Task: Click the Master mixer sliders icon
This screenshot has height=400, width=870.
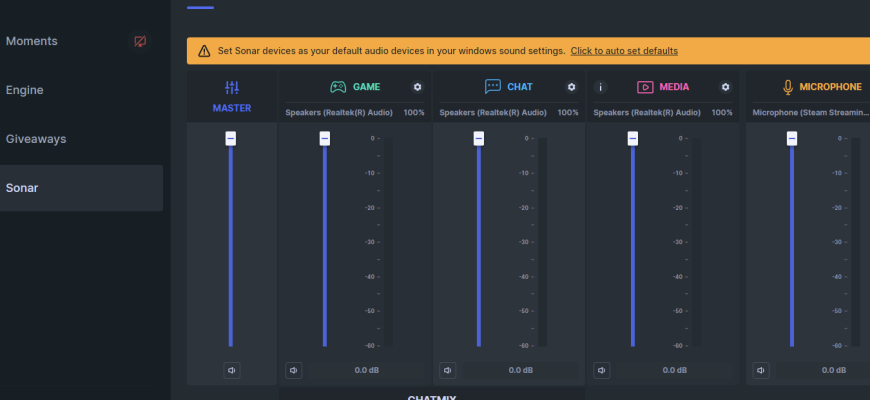Action: coord(232,88)
